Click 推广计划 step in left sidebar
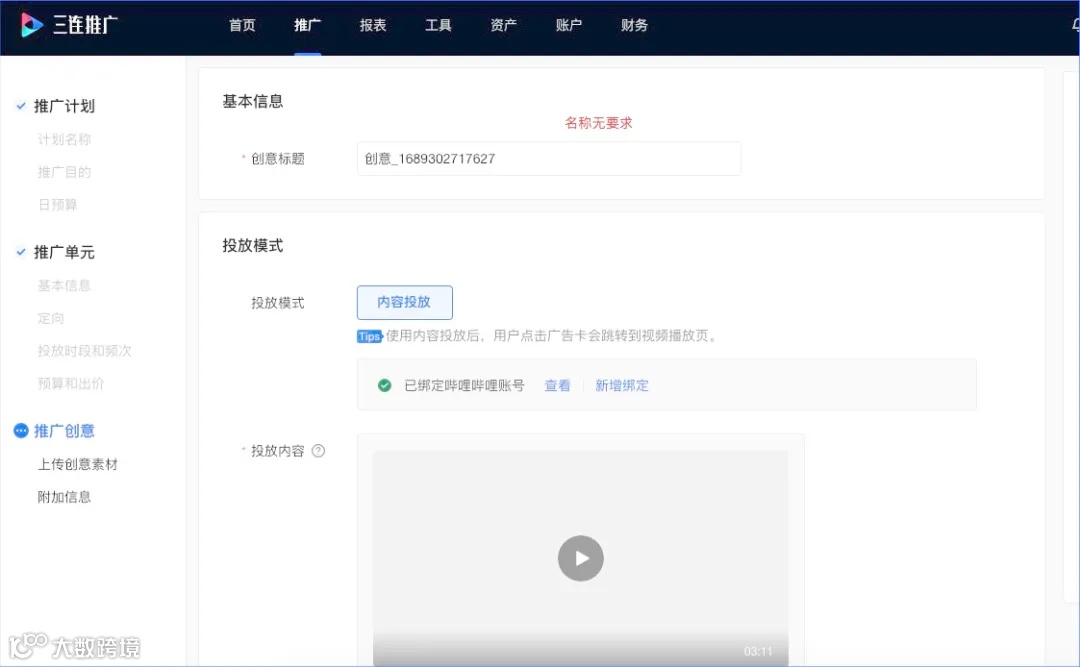The height and width of the screenshot is (667, 1080). click(x=65, y=105)
